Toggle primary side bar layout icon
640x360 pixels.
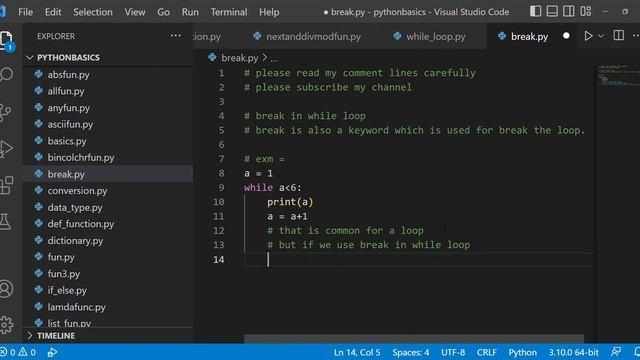click(x=535, y=11)
